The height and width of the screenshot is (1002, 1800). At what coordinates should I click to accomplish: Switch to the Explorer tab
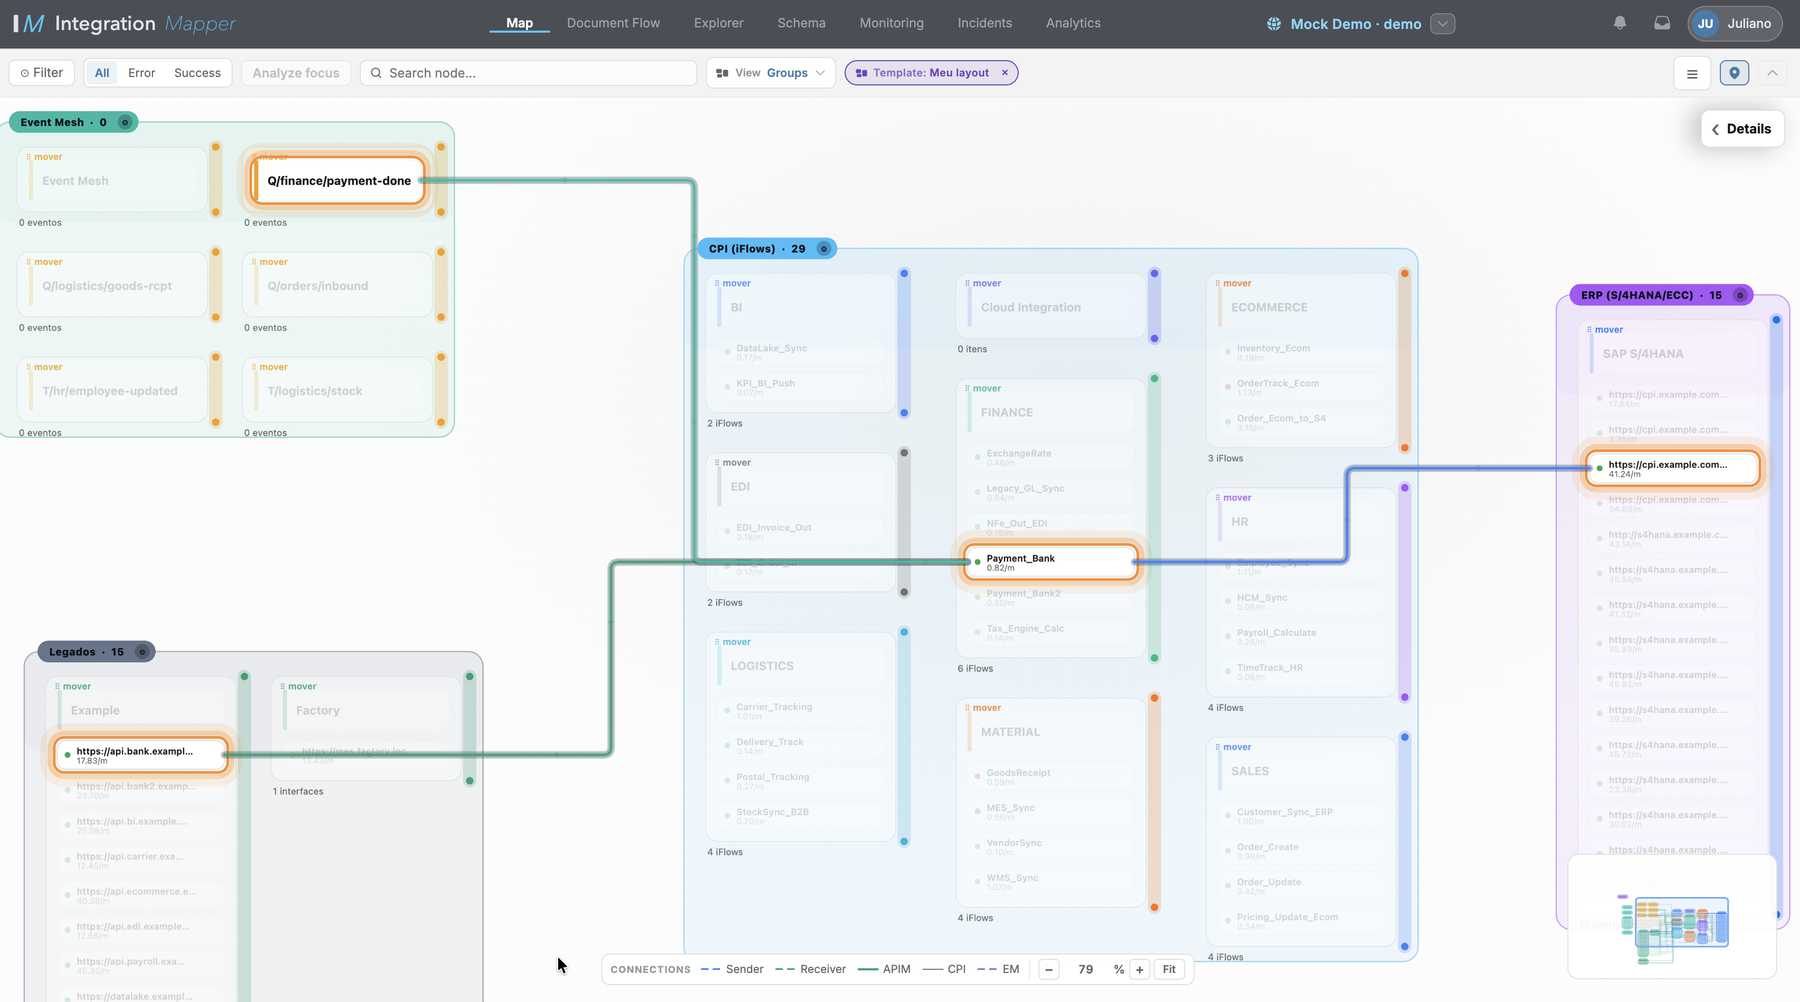719,23
